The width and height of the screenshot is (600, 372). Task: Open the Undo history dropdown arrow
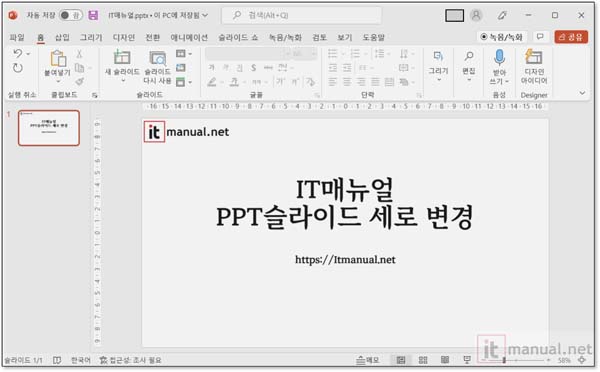[x=28, y=54]
